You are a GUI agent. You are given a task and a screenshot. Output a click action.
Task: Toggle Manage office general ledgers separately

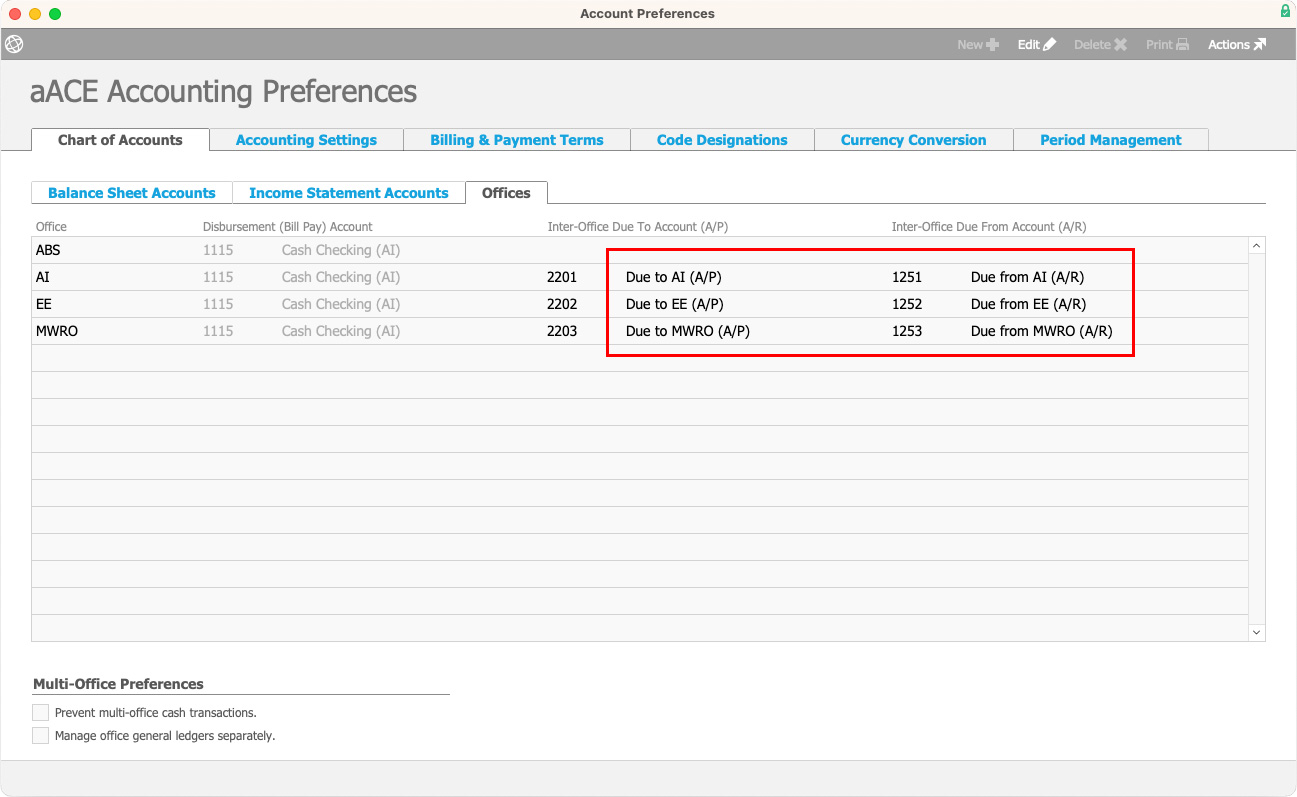click(x=41, y=736)
